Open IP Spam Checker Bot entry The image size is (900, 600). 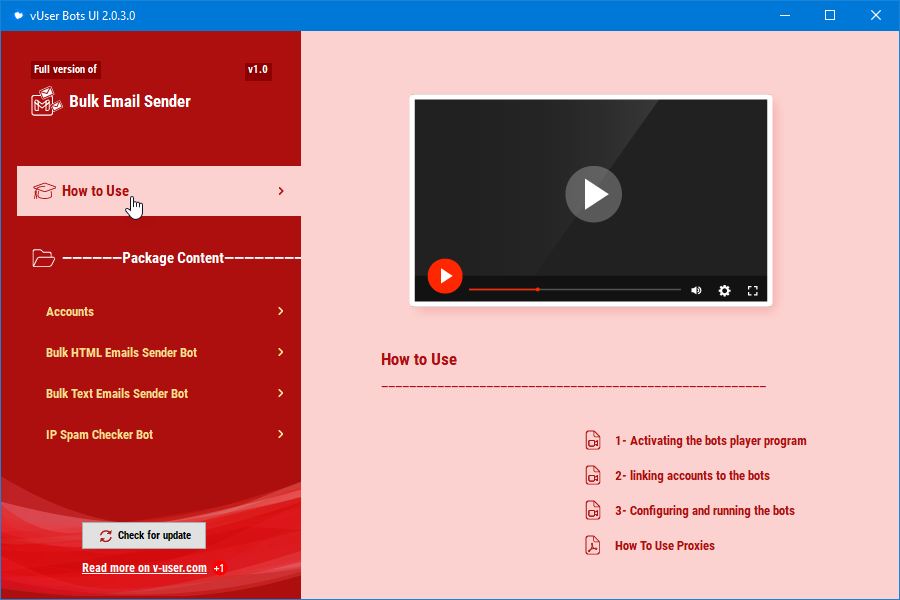[99, 435]
